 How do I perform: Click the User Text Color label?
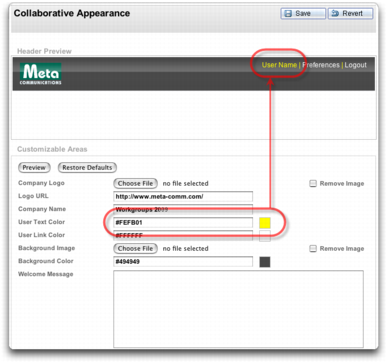point(42,222)
